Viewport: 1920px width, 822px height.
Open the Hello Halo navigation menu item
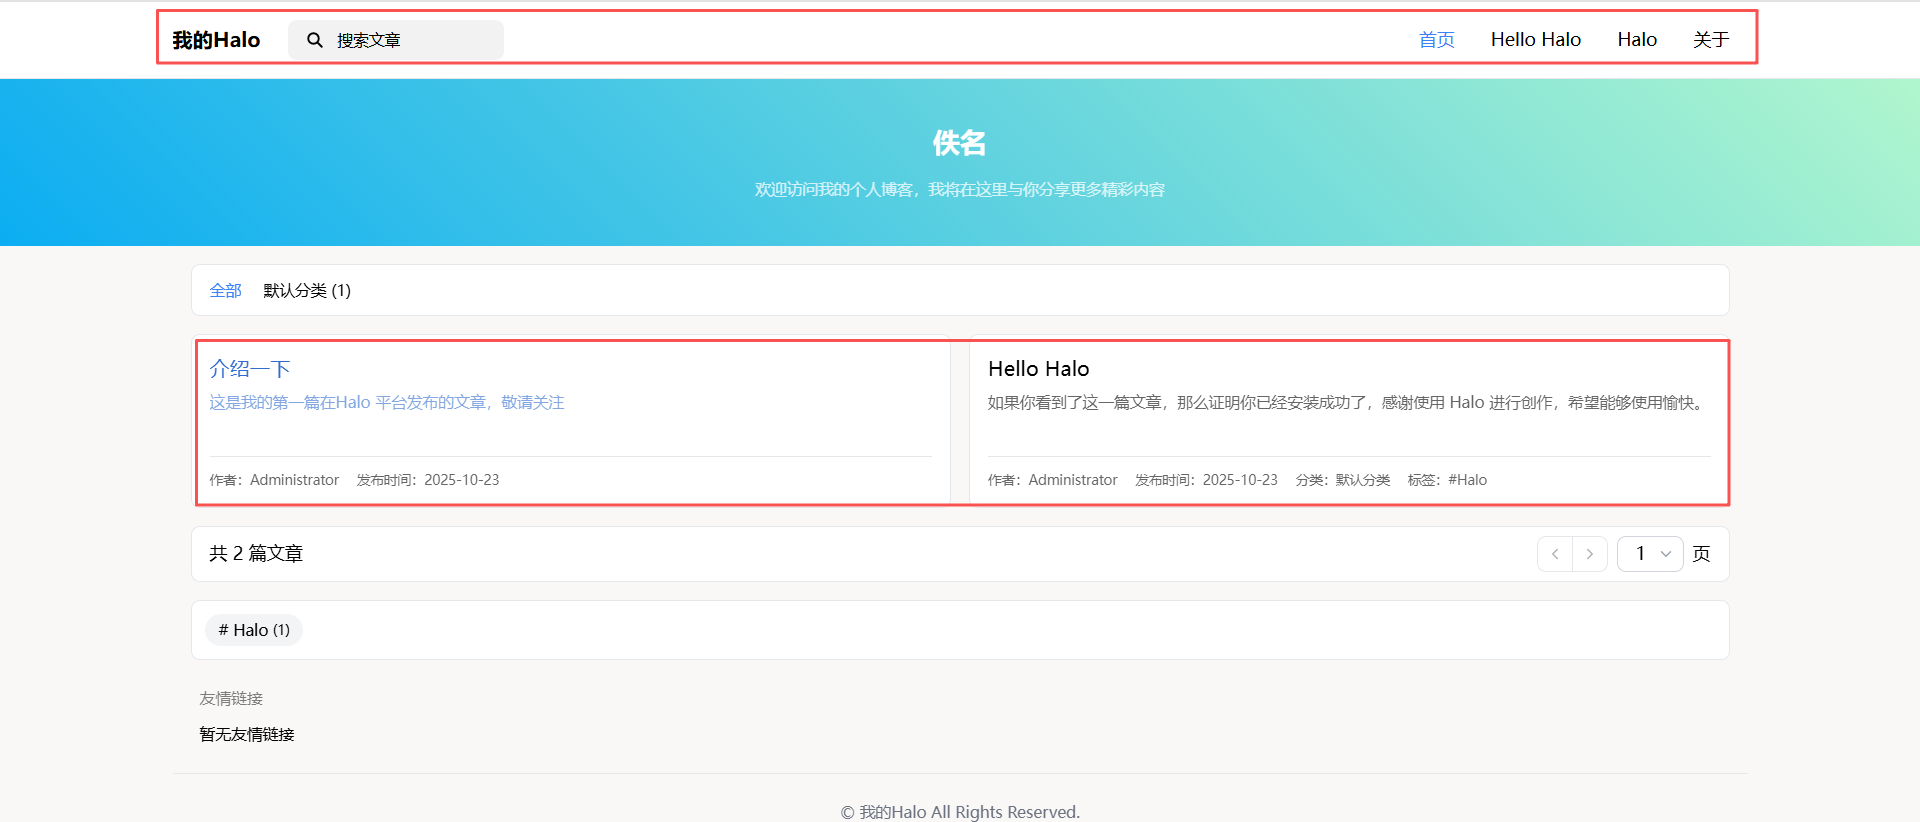pos(1535,40)
